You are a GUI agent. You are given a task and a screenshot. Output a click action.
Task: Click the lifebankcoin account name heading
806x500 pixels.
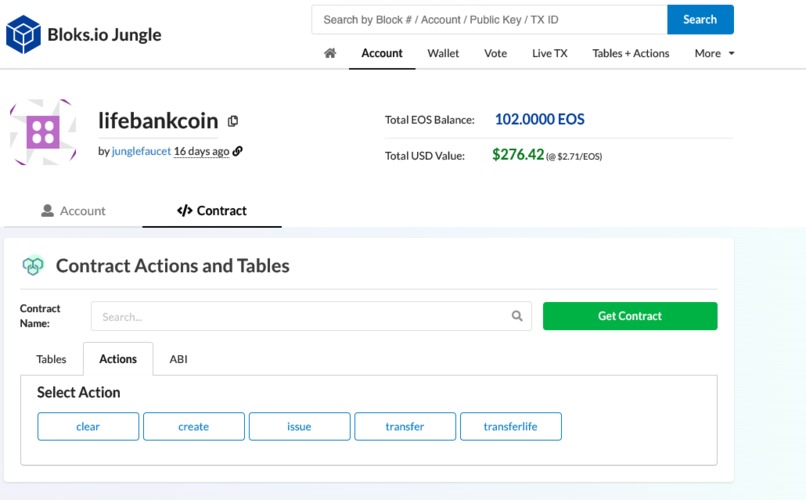tap(158, 121)
